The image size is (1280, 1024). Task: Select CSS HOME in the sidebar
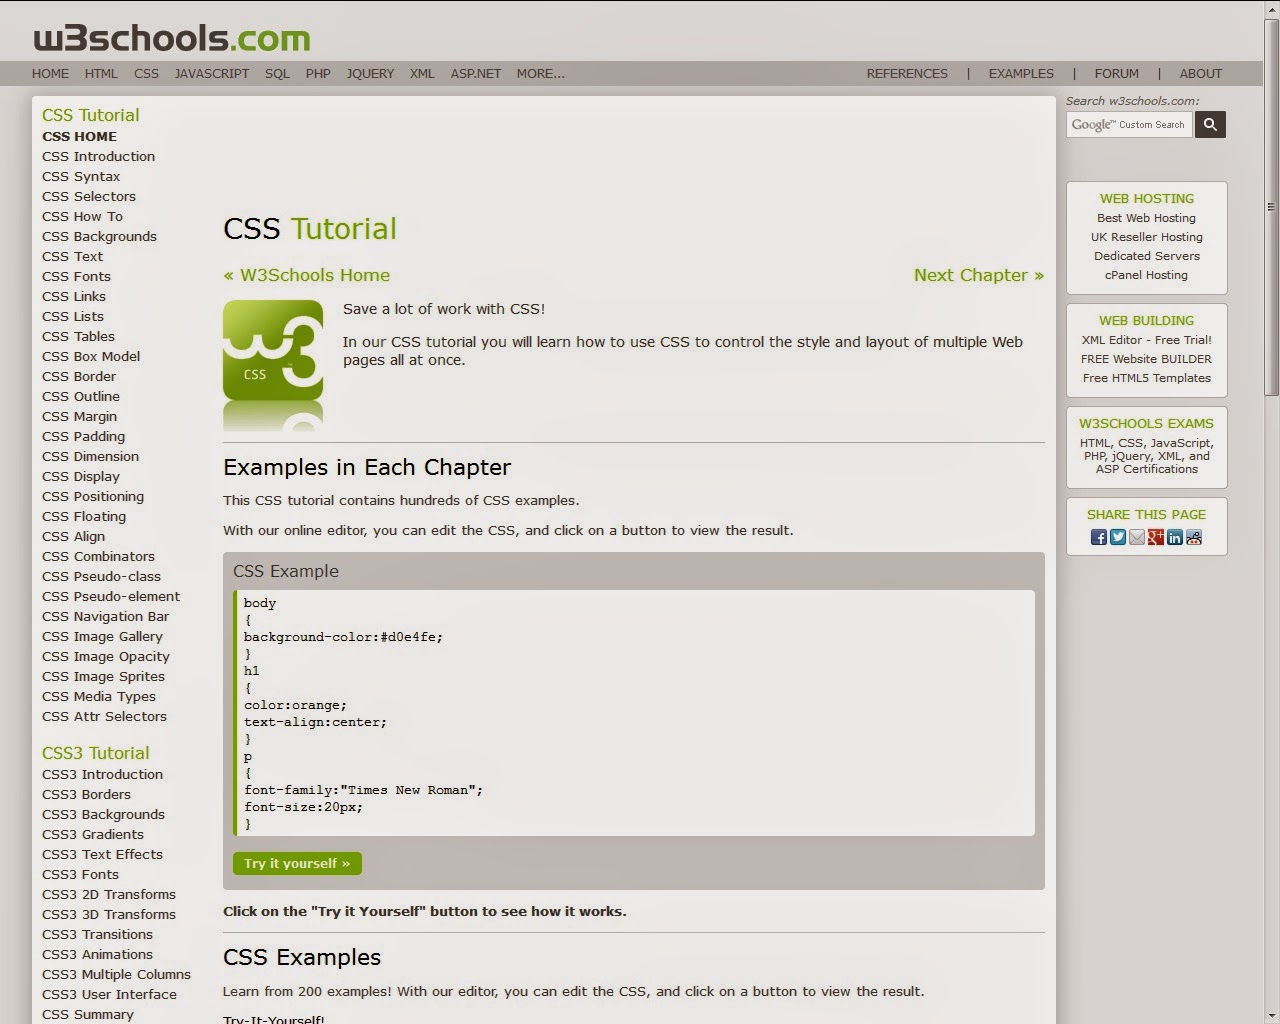tap(79, 136)
